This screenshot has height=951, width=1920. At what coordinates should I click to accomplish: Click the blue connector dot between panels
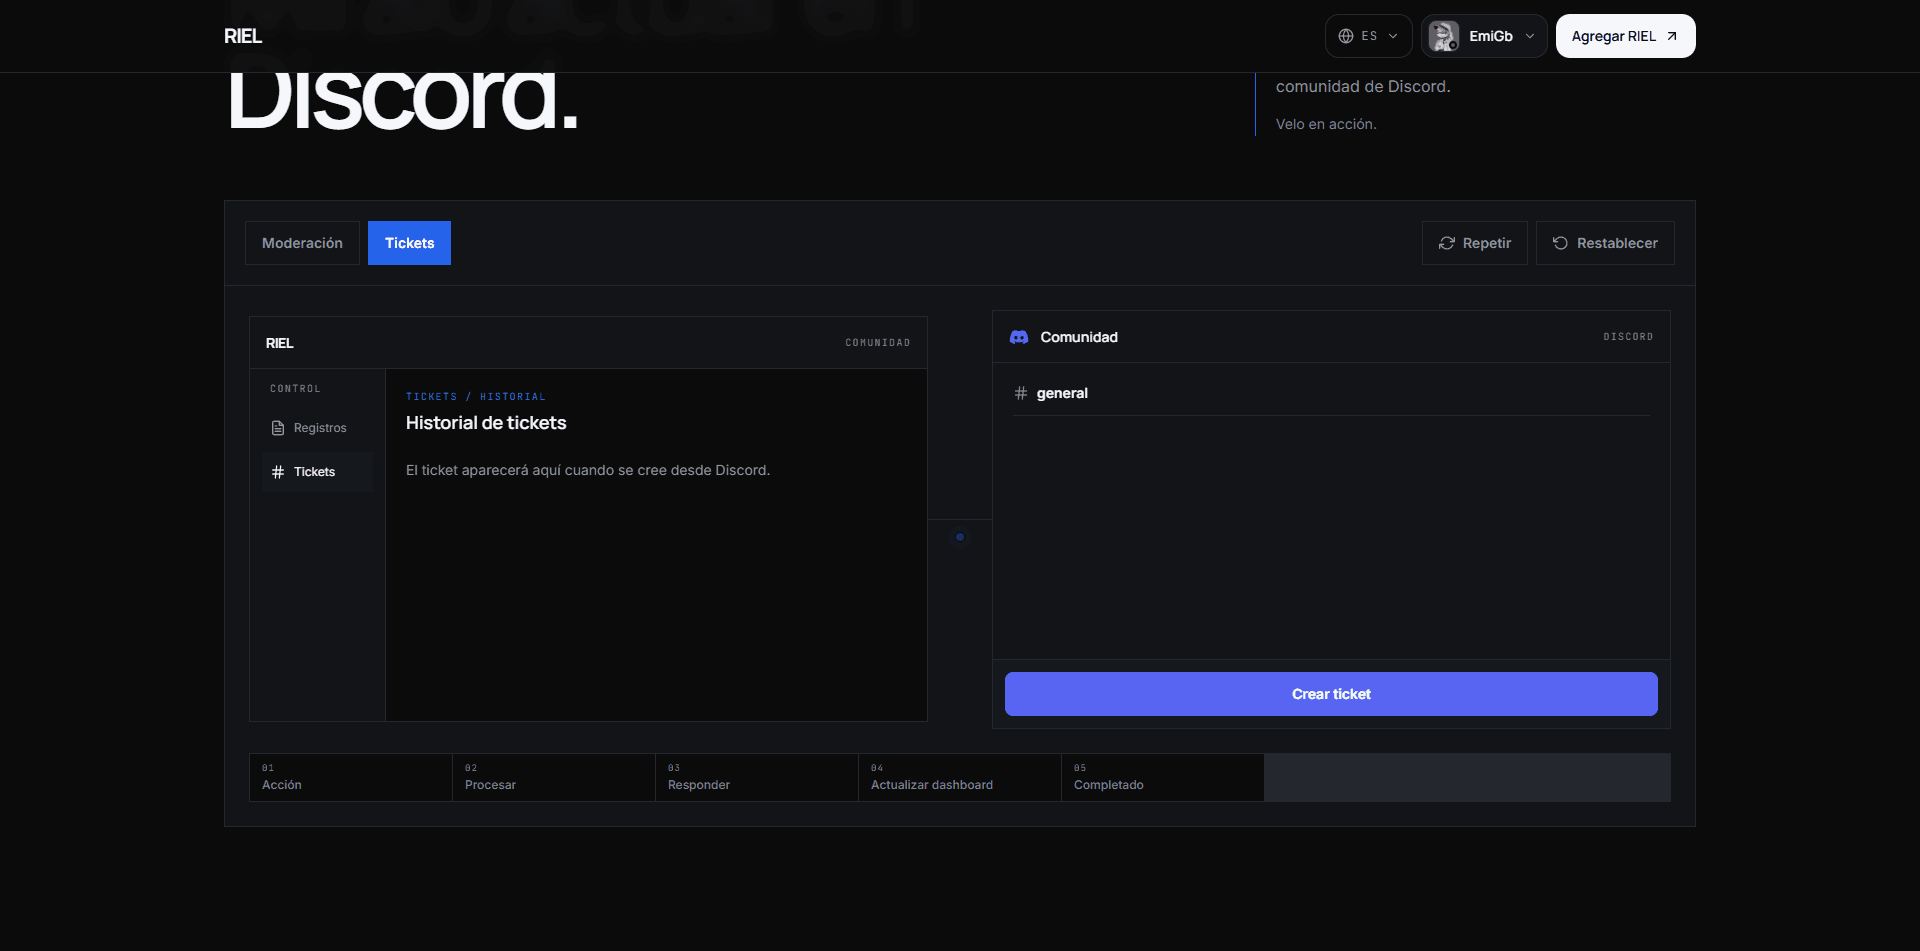click(x=960, y=537)
